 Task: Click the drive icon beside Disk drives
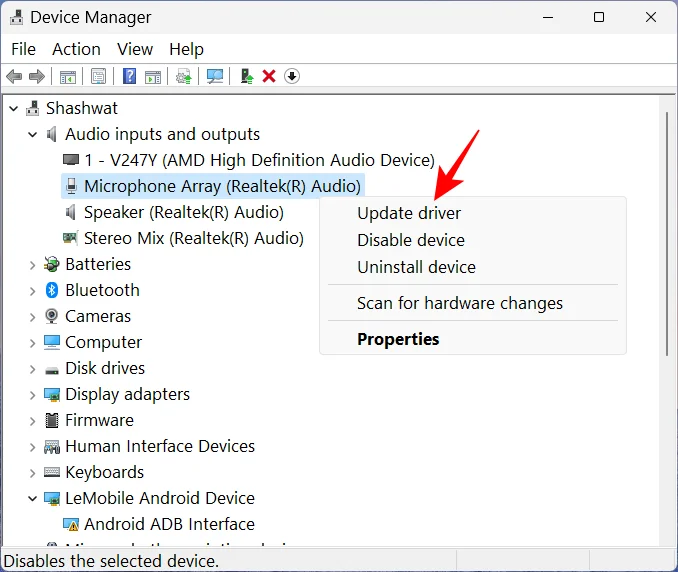coord(52,370)
